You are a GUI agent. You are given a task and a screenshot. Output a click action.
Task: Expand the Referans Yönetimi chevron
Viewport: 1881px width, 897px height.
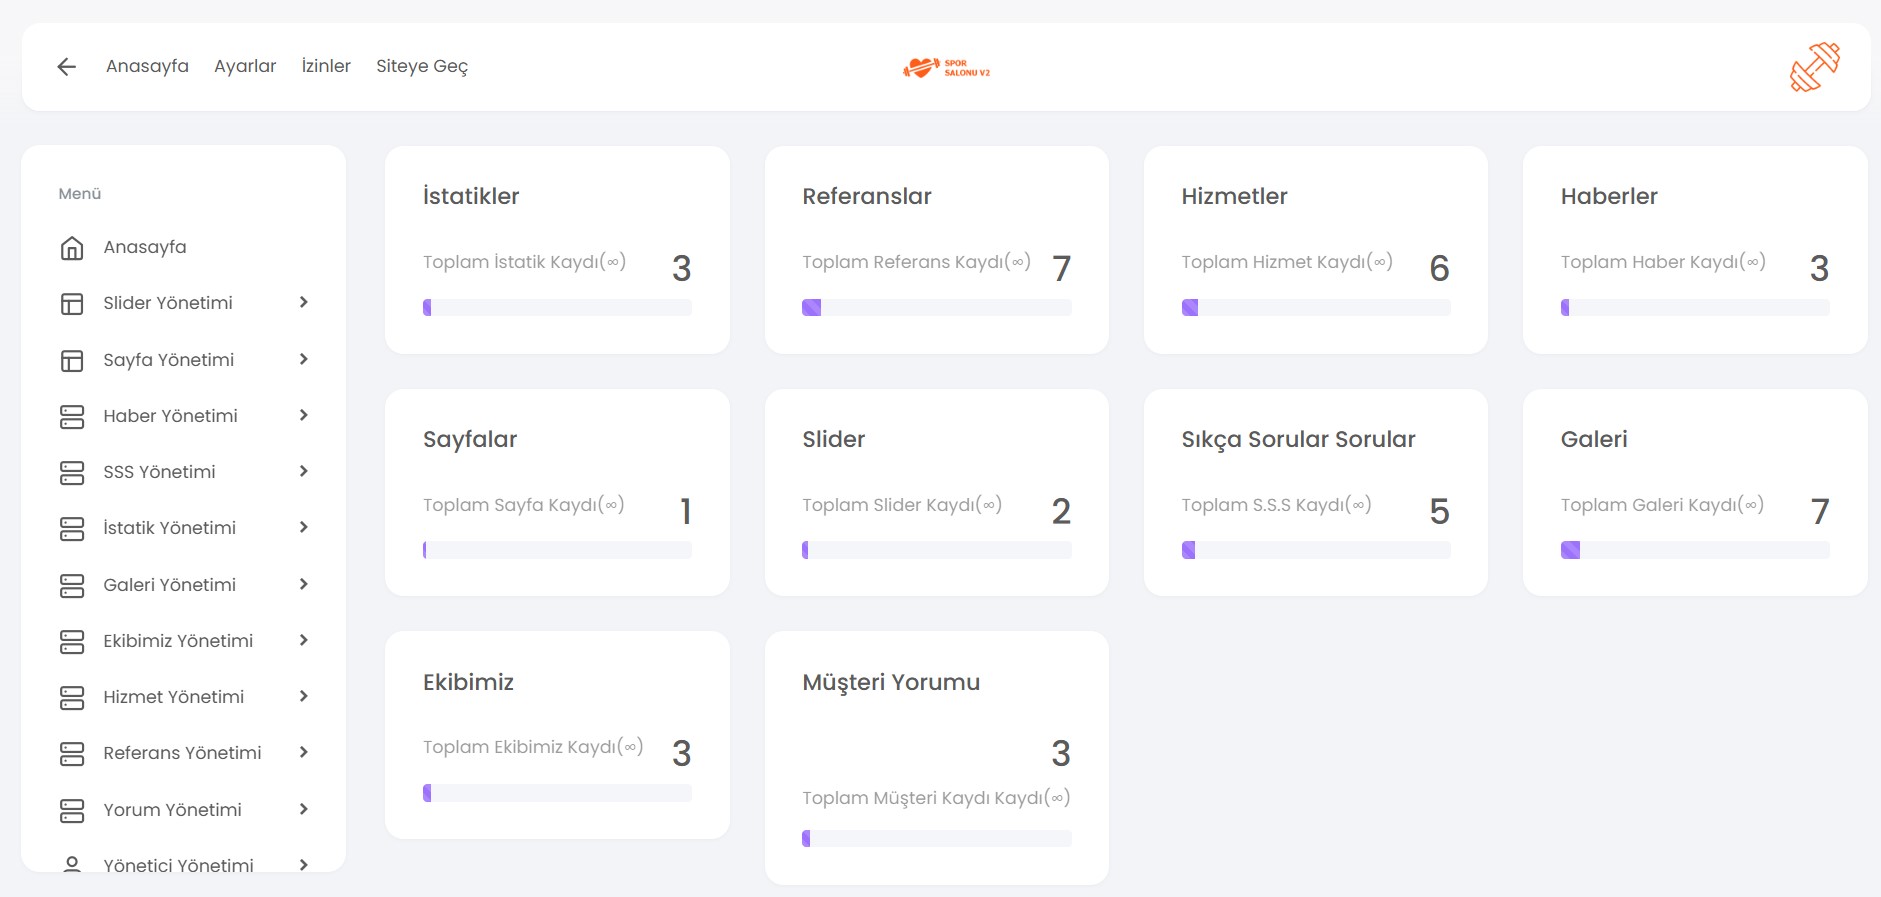click(303, 752)
